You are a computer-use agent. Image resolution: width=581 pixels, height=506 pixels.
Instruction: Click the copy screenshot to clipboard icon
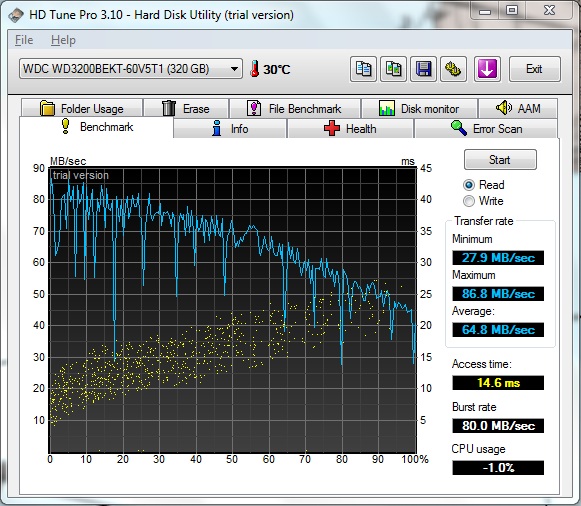coord(394,69)
